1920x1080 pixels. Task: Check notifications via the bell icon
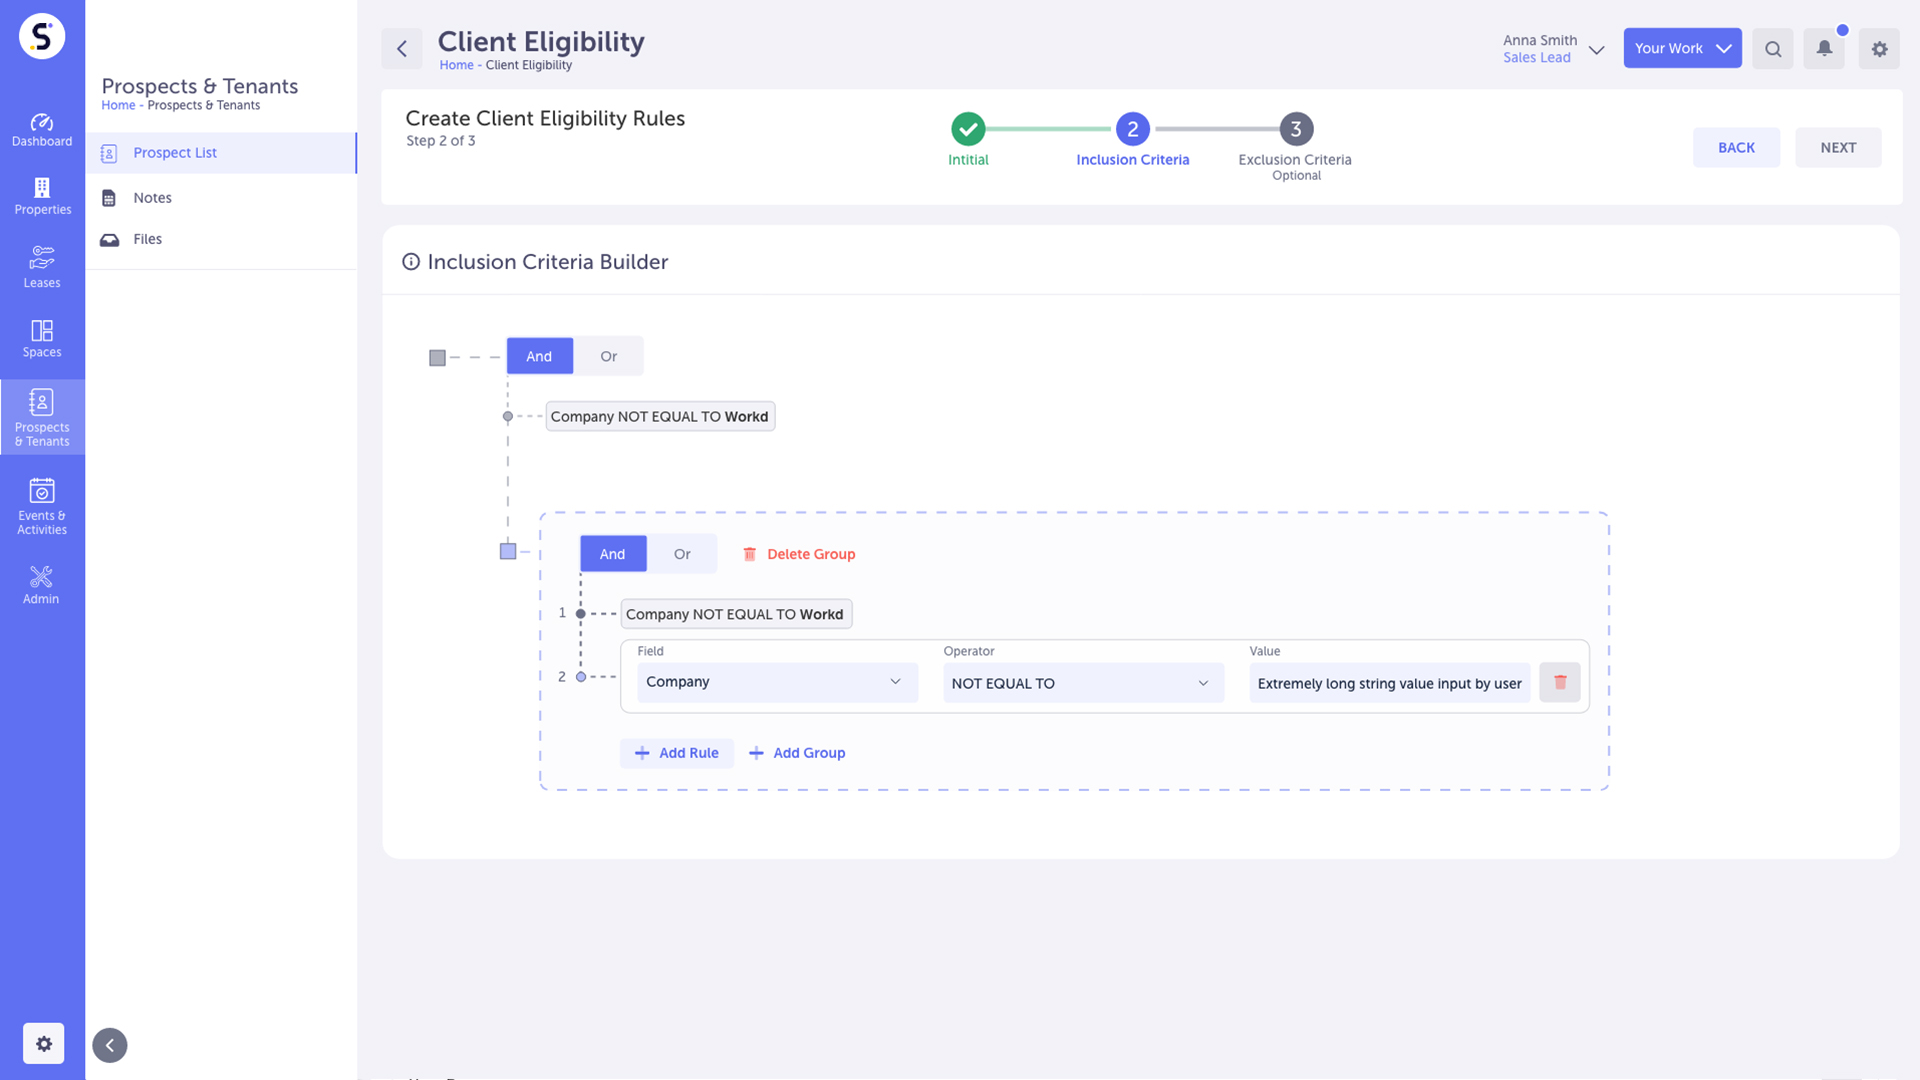pos(1823,48)
